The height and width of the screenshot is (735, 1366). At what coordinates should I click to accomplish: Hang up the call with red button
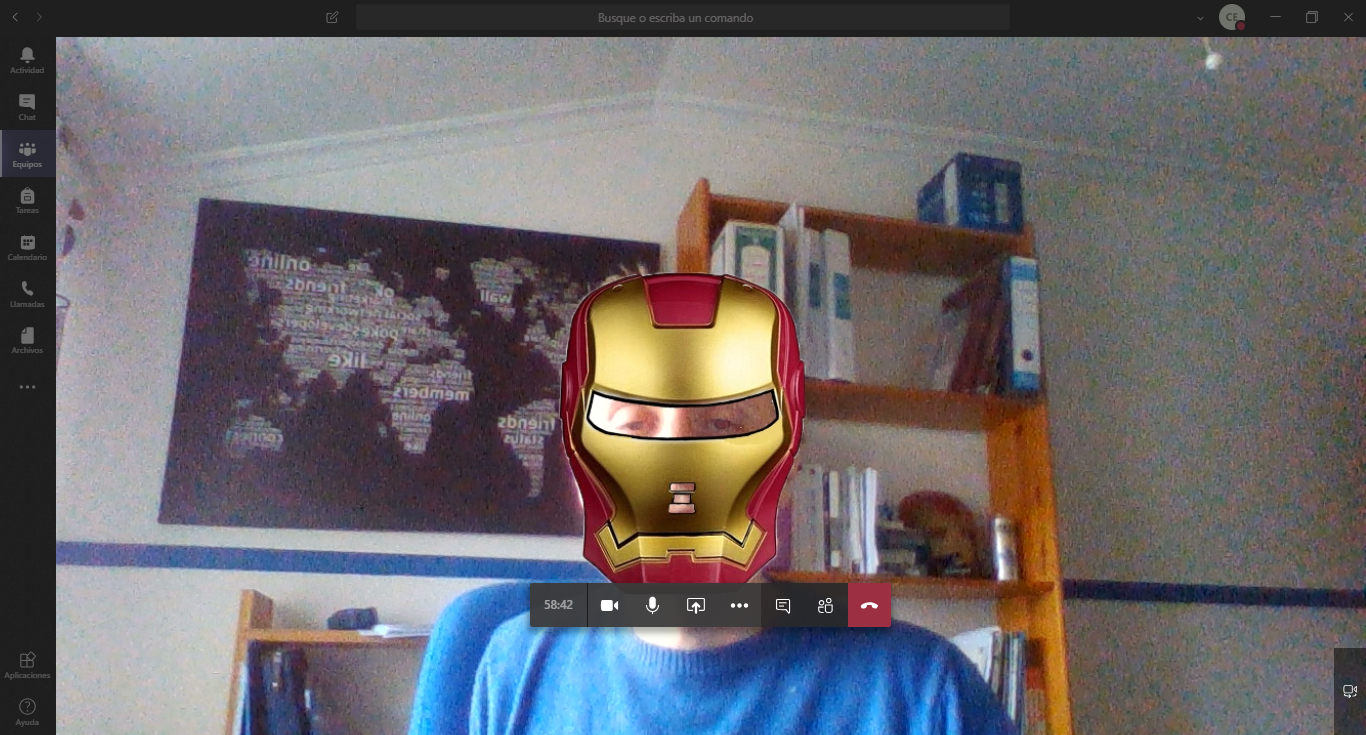click(x=869, y=605)
